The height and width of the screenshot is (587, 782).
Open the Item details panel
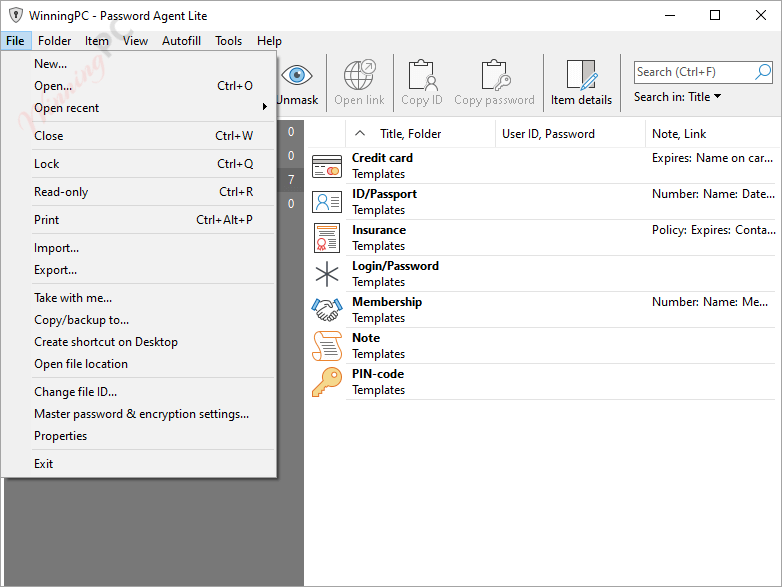pos(582,82)
